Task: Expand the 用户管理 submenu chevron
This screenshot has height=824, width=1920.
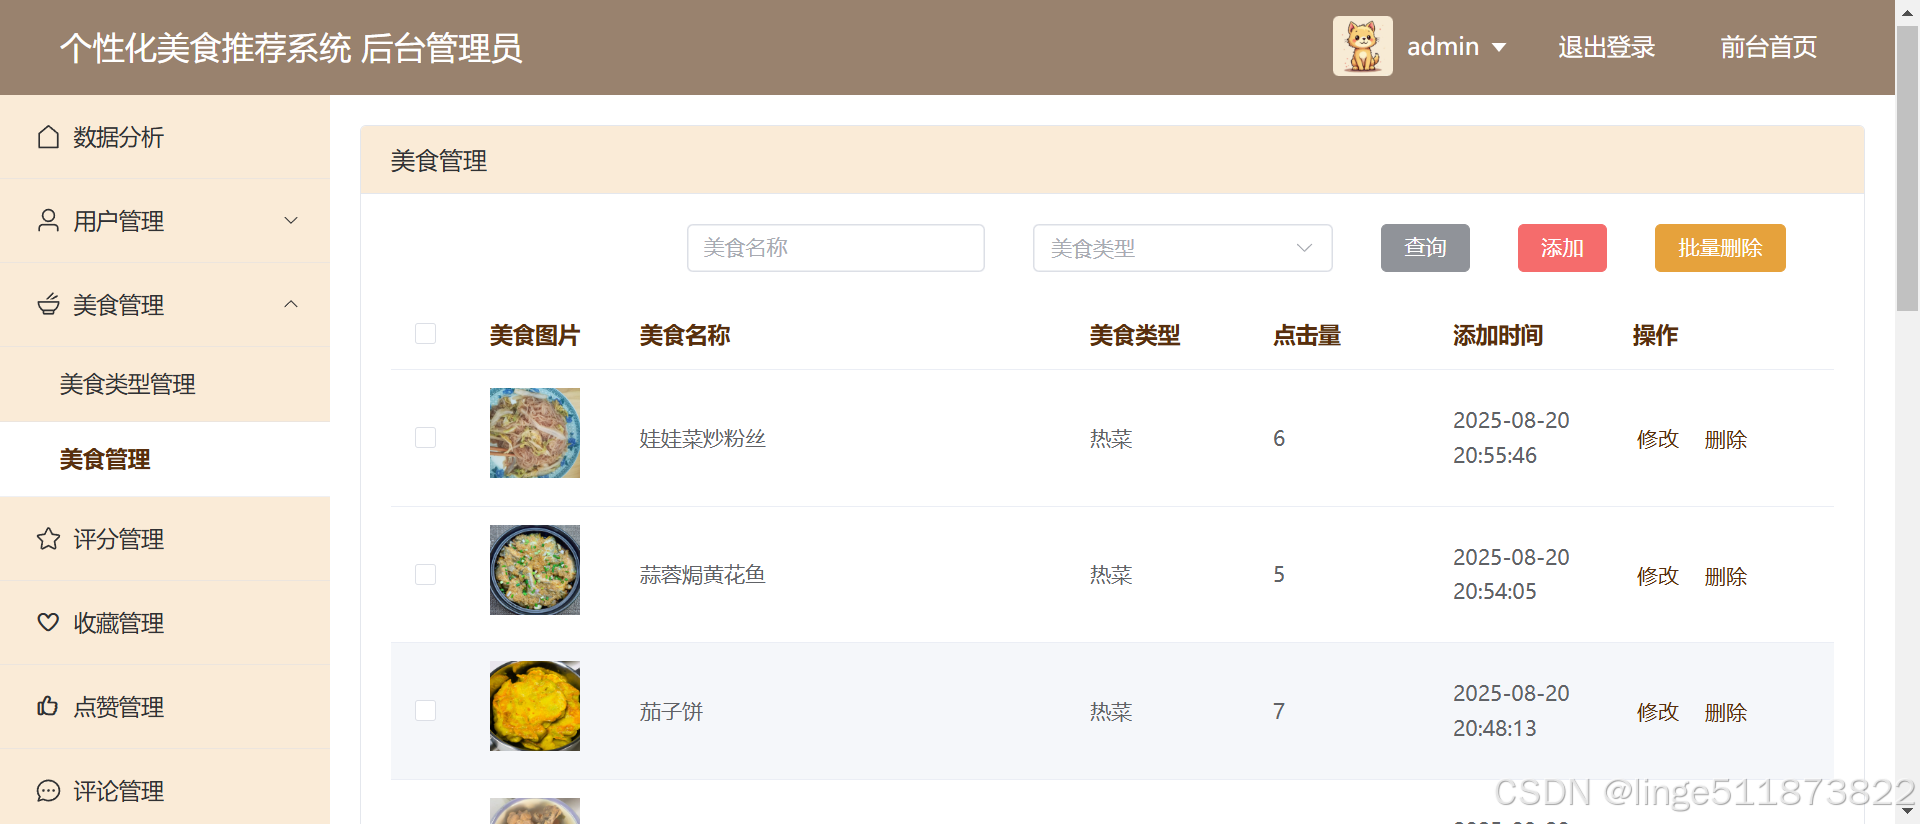Action: pyautogui.click(x=291, y=221)
